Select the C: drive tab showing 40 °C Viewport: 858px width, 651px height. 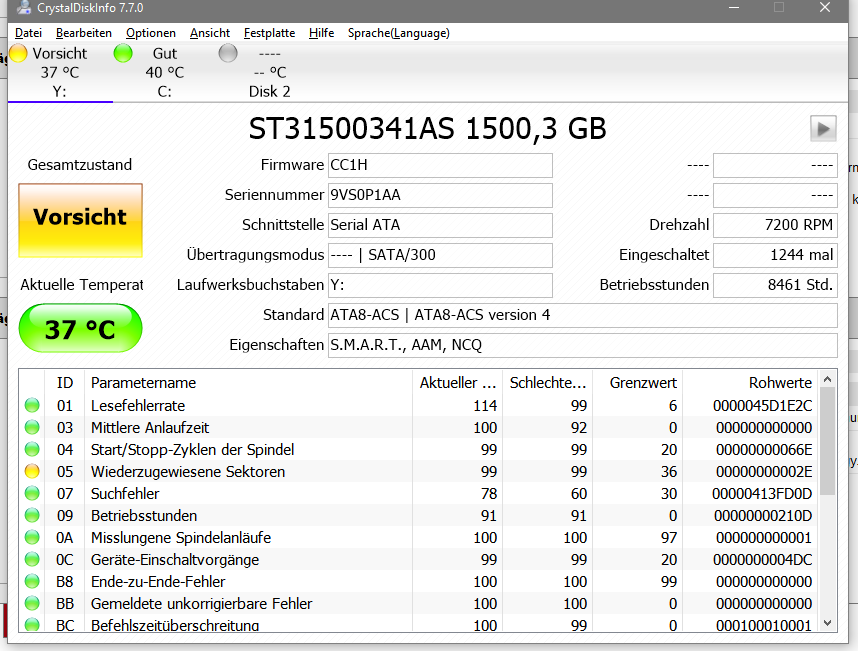click(x=165, y=72)
